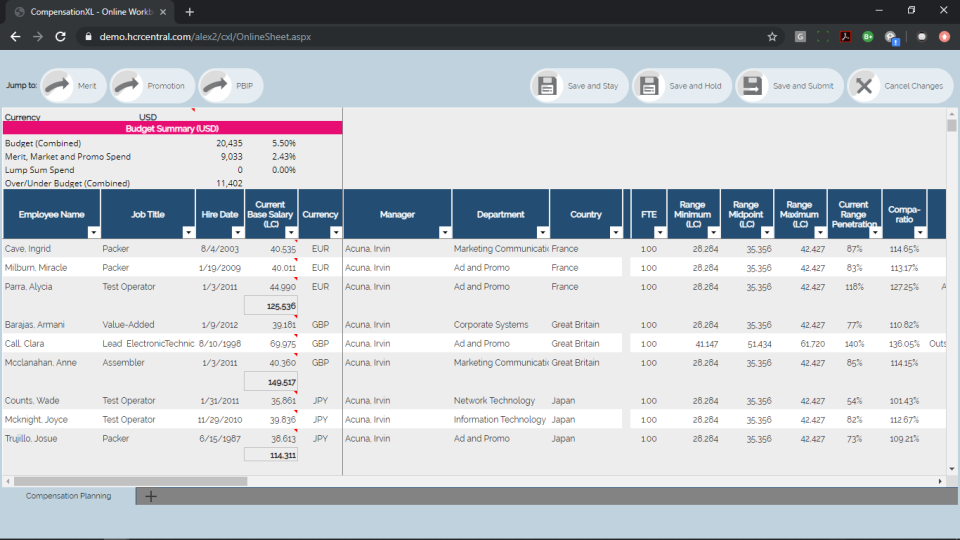960x540 pixels.
Task: Click the Save and Submit icon
Action: [752, 86]
